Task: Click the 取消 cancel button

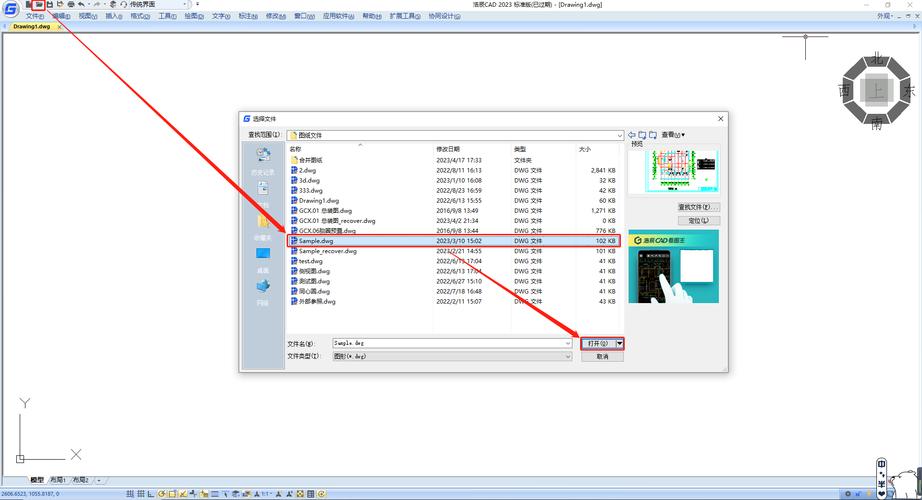Action: (x=602, y=356)
